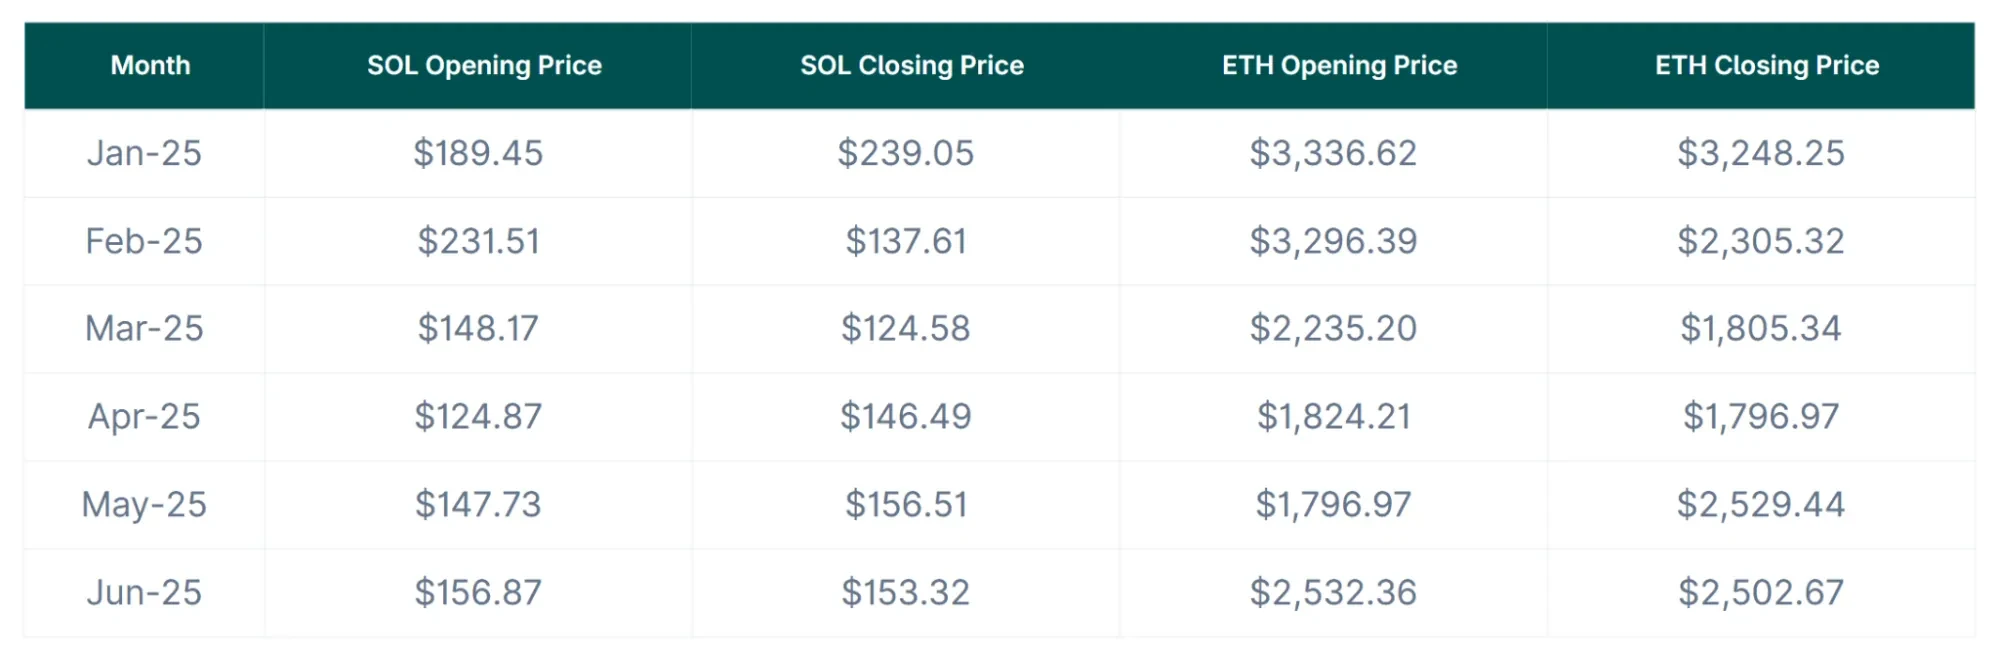Select the ETH Opening Price header
Screen dimensions: 1999x661
click(1339, 66)
